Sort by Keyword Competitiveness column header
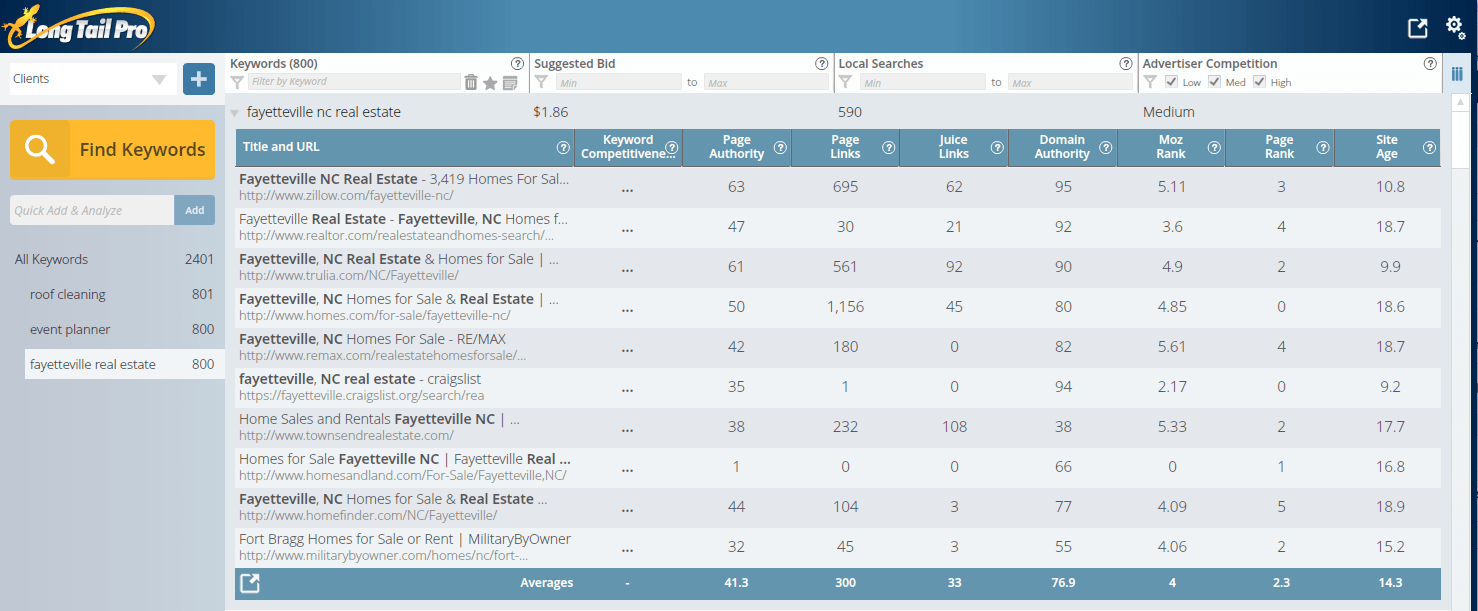 coord(628,147)
